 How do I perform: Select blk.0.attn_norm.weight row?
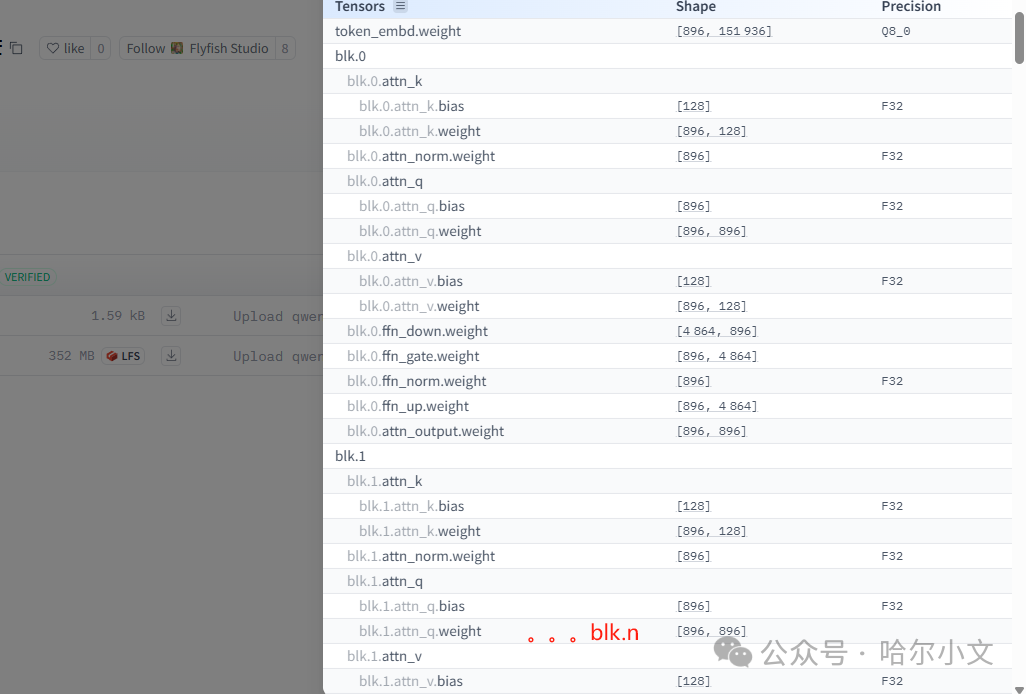click(x=667, y=156)
